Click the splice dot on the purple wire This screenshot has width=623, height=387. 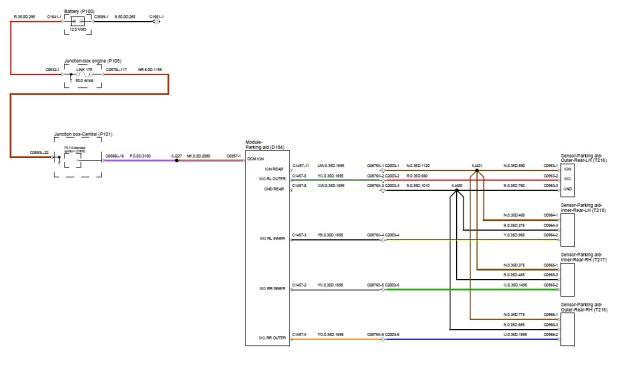pos(176,161)
